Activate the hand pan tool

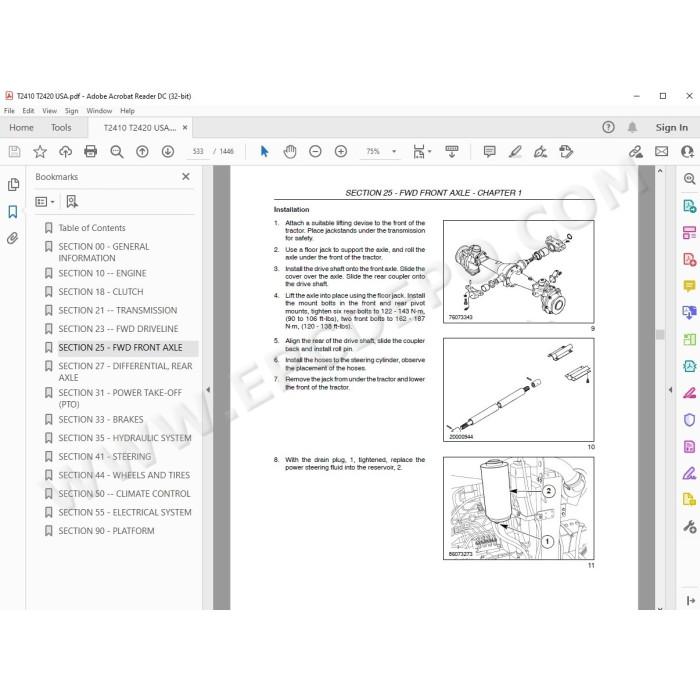coord(290,152)
